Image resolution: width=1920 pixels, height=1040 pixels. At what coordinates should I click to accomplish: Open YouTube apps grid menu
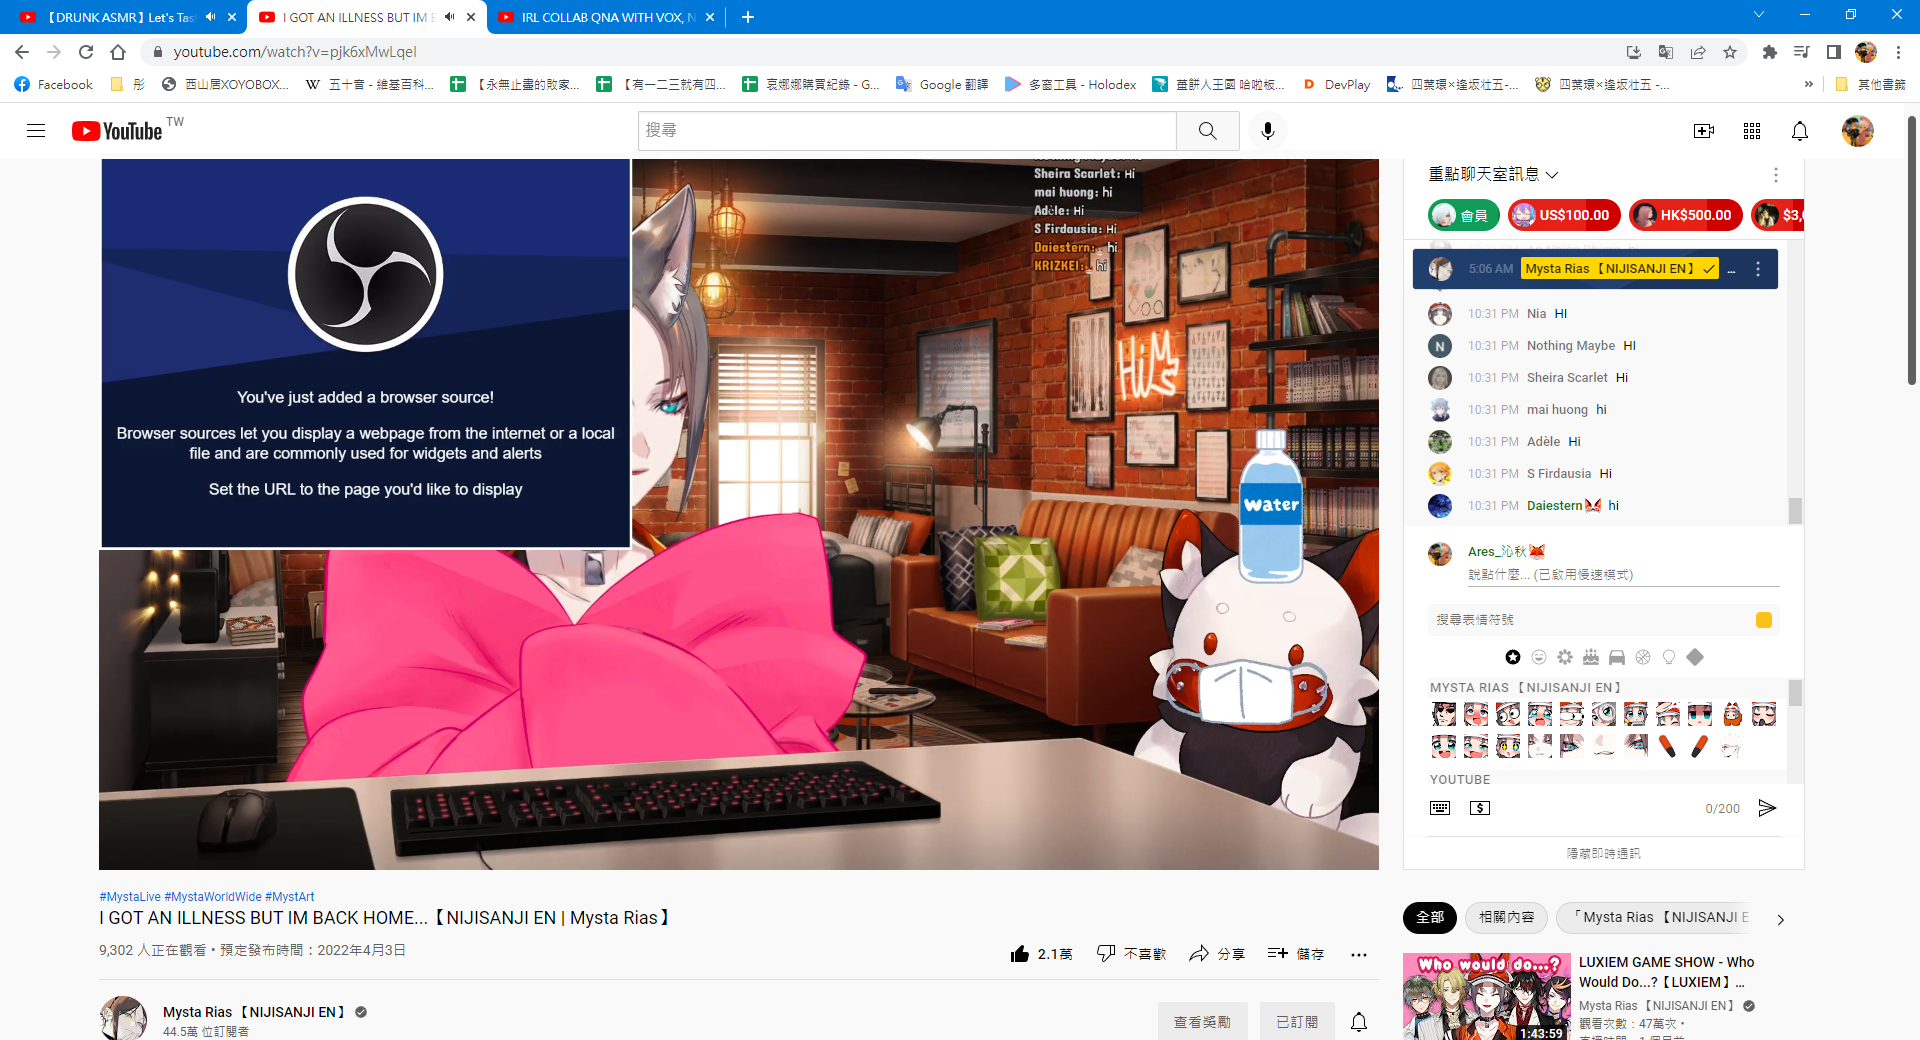tap(1752, 131)
